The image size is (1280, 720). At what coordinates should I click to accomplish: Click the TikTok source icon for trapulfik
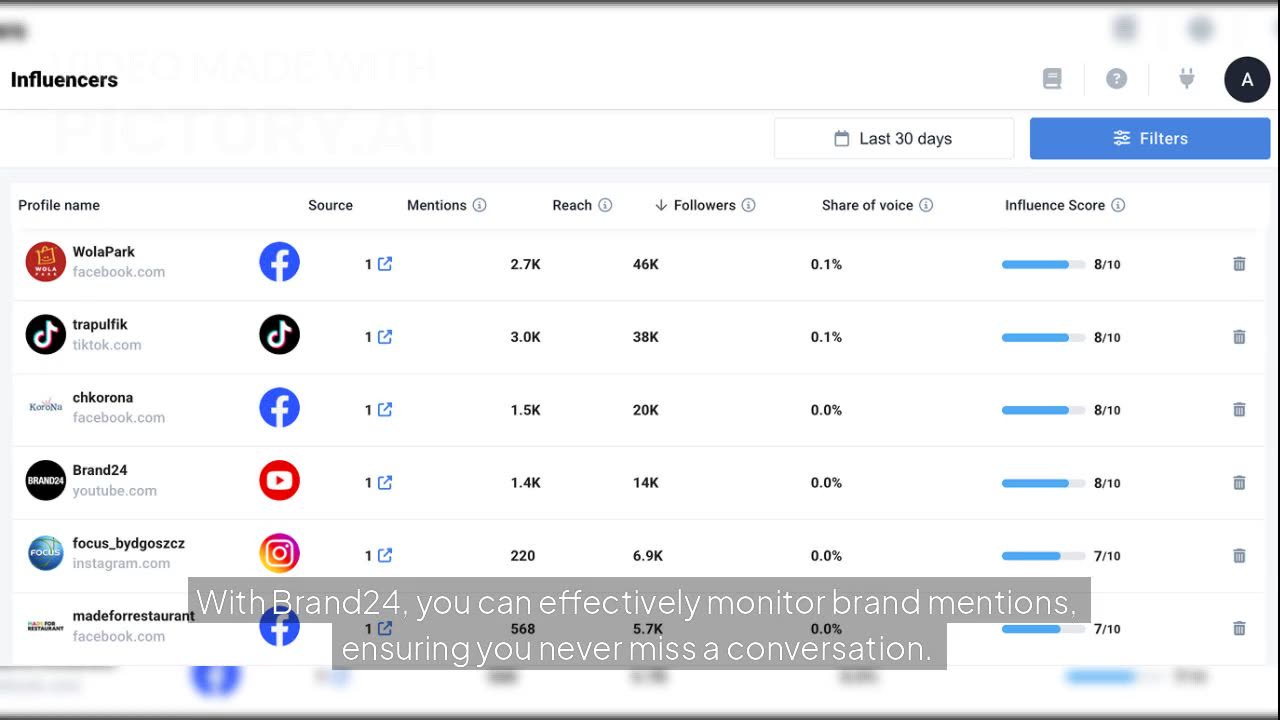coord(280,335)
